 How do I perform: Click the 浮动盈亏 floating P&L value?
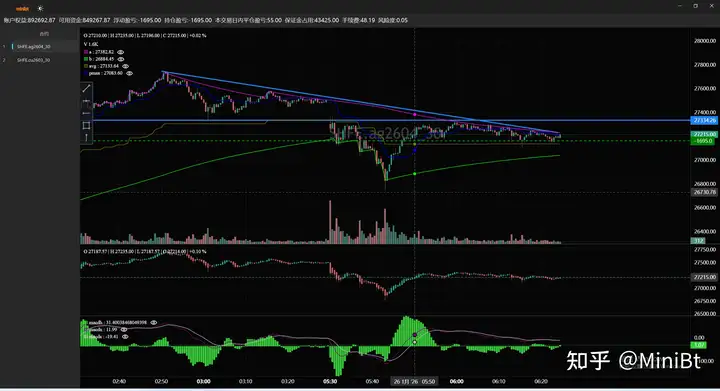137,20
